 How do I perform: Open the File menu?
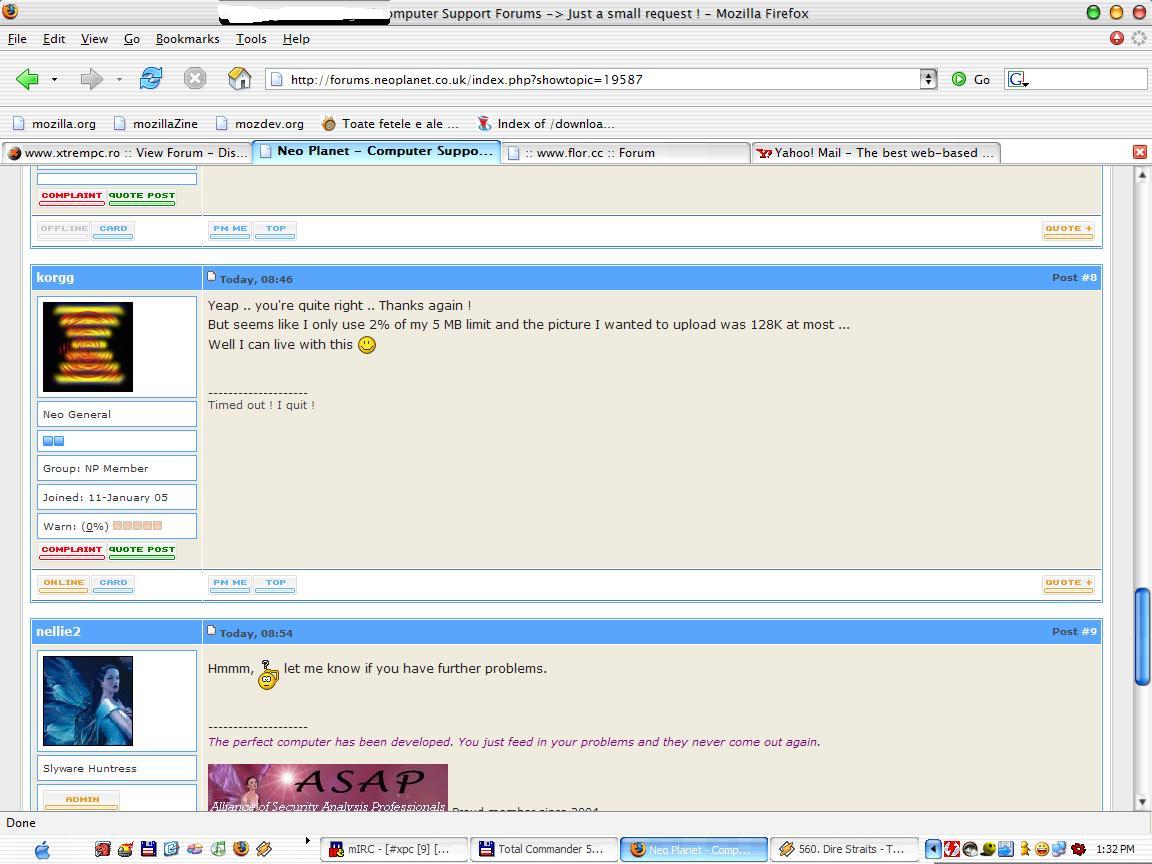tap(17, 39)
